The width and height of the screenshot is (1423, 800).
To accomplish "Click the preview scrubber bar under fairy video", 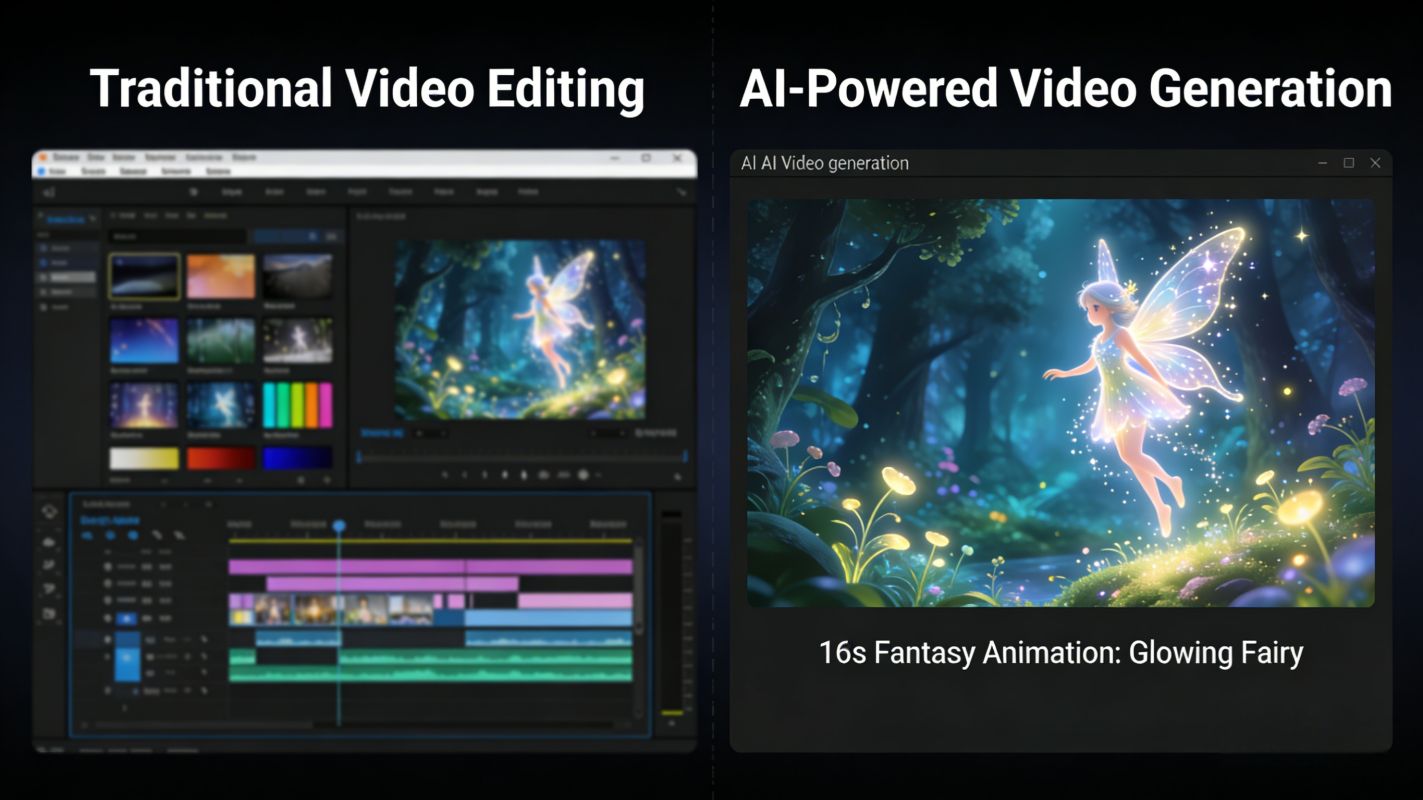I will (x=522, y=456).
